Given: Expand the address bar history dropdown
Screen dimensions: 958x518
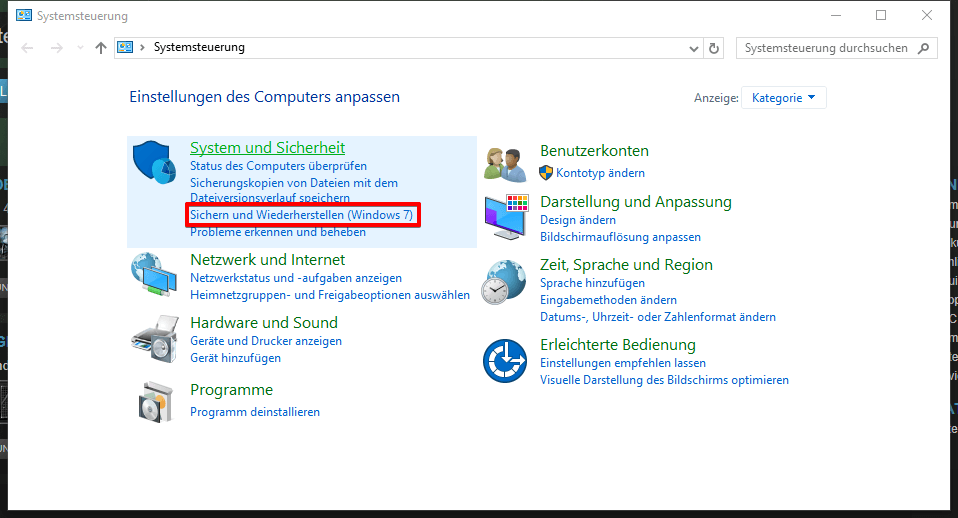Looking at the screenshot, I should 693,48.
